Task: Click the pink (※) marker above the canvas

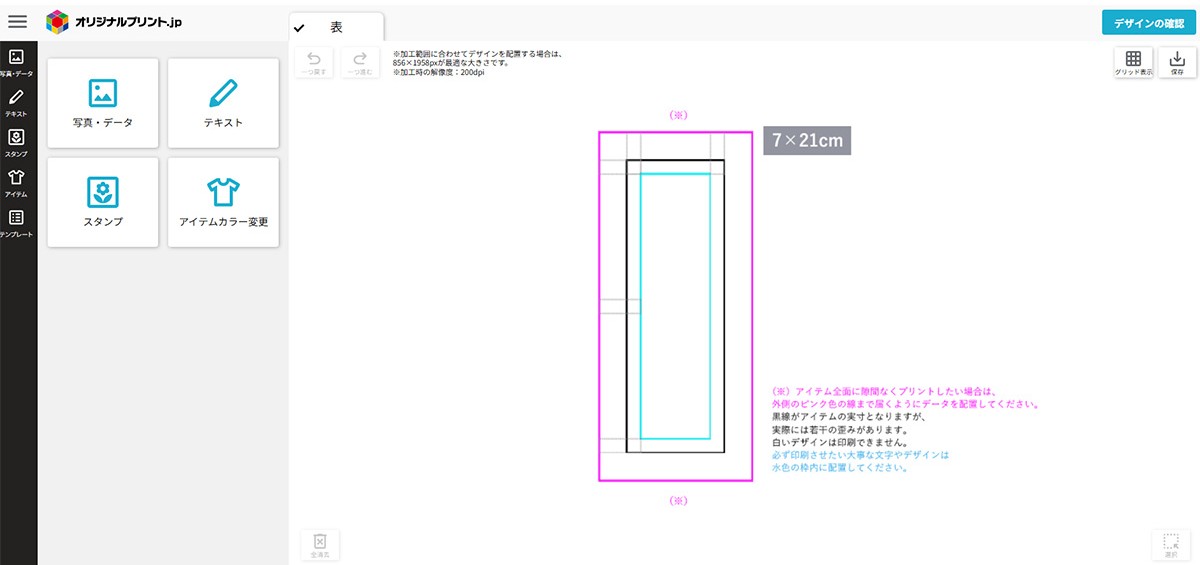Action: 678,115
